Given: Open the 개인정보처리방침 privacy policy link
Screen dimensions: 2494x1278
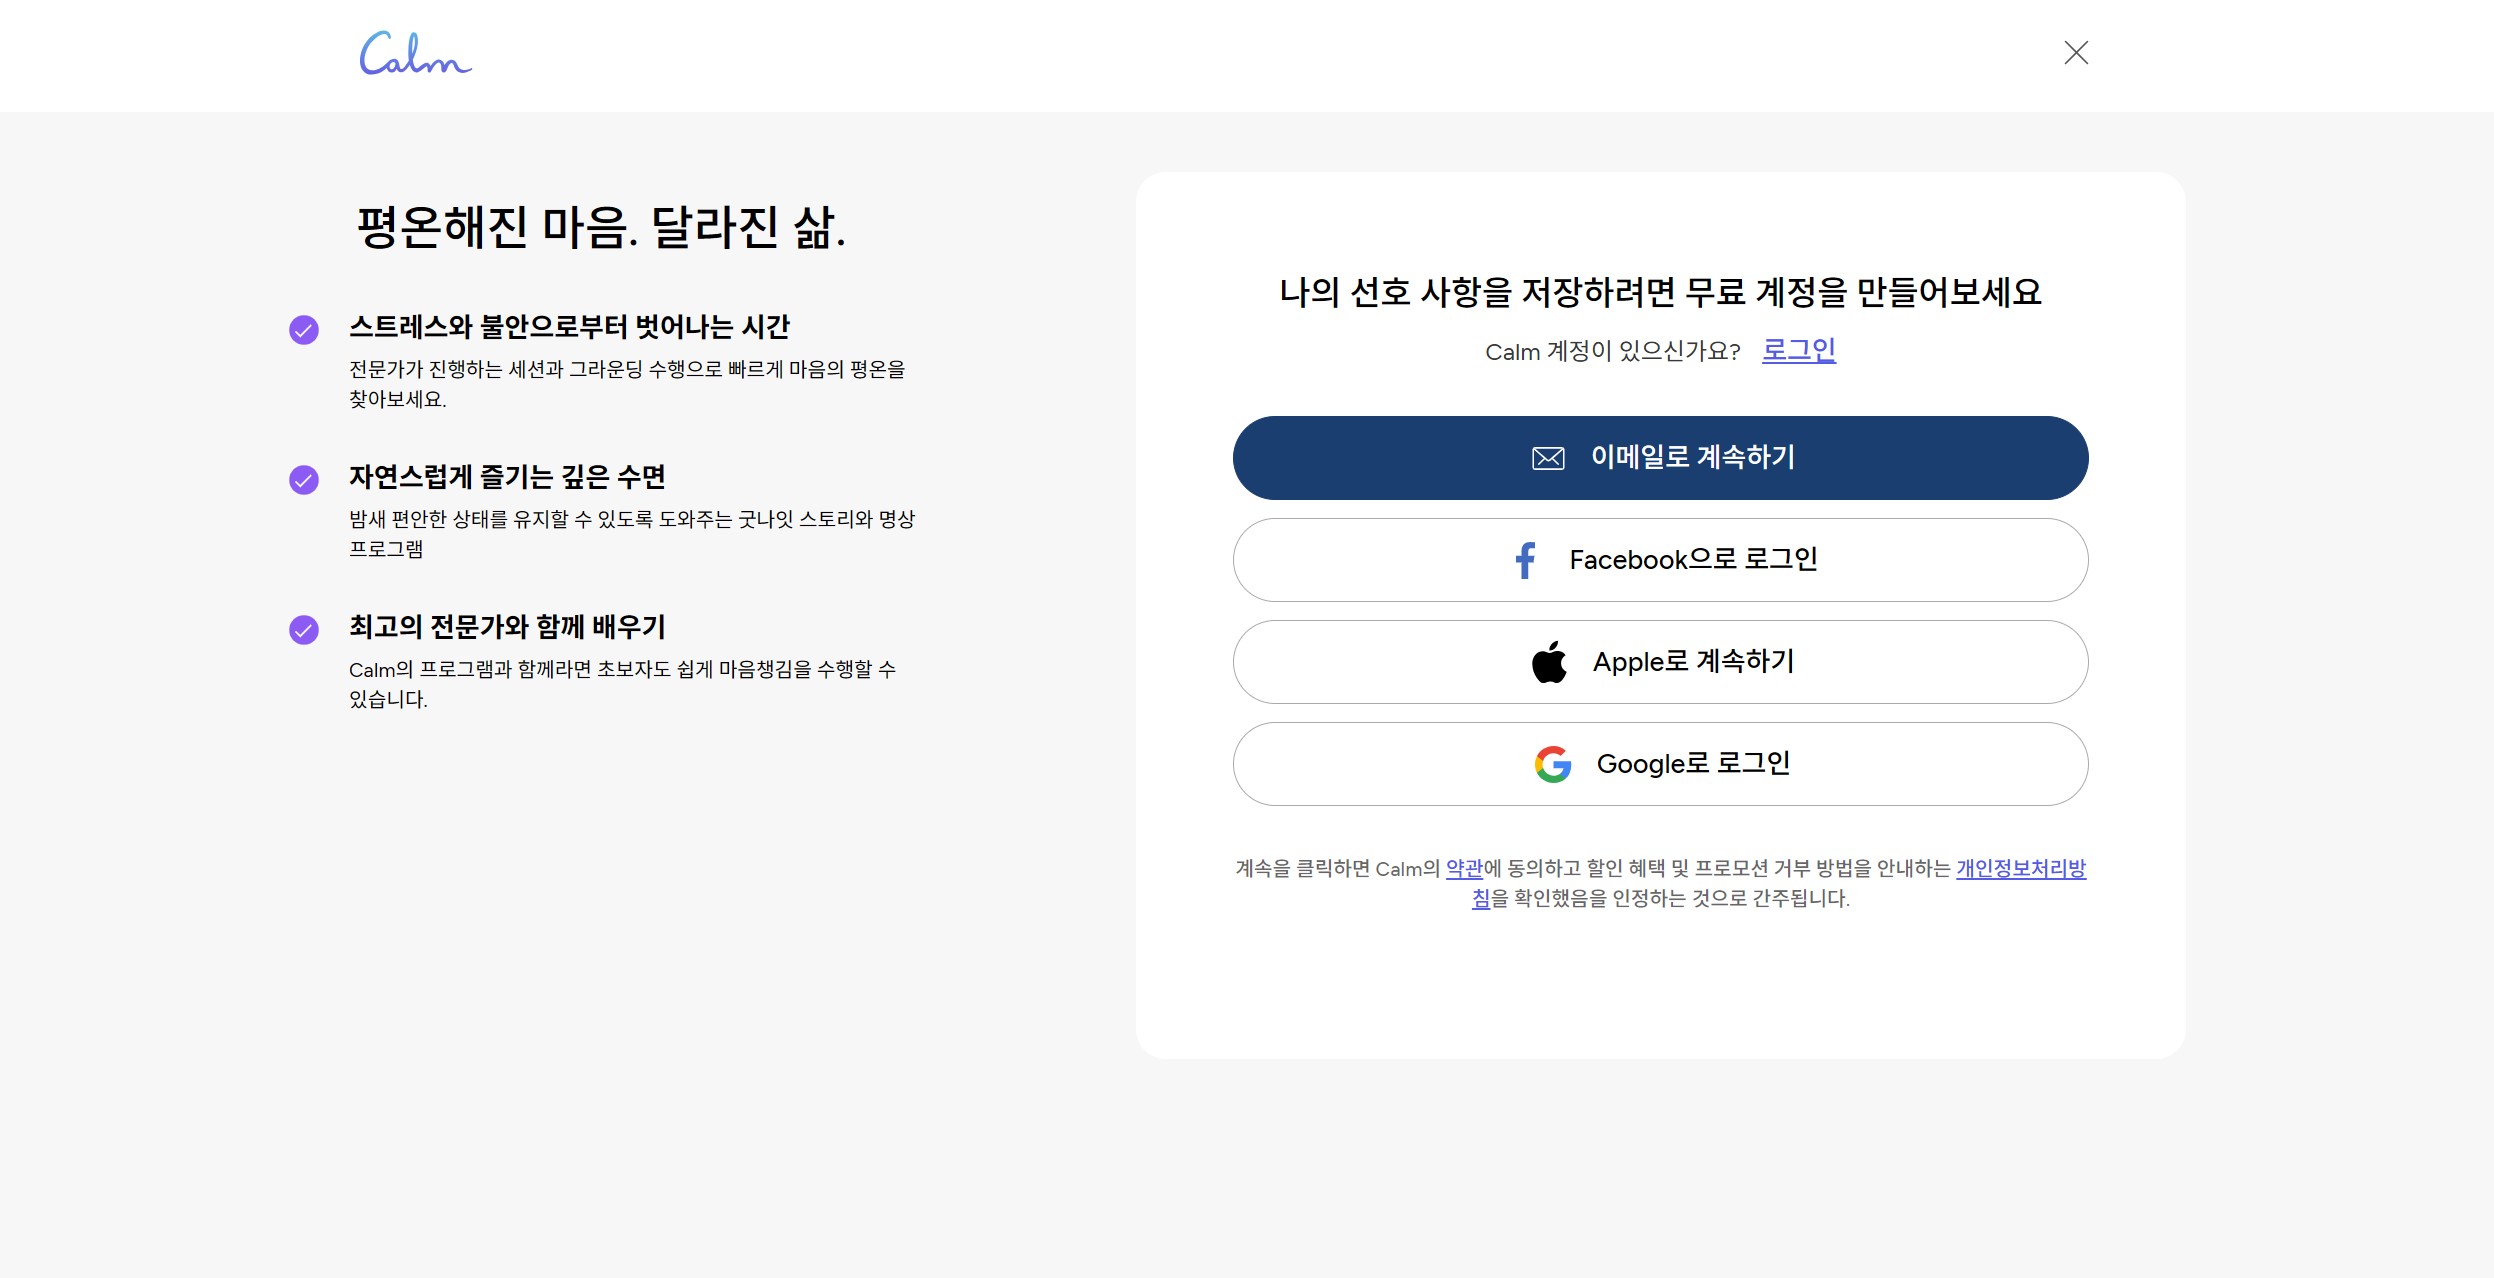Looking at the screenshot, I should coord(2020,868).
